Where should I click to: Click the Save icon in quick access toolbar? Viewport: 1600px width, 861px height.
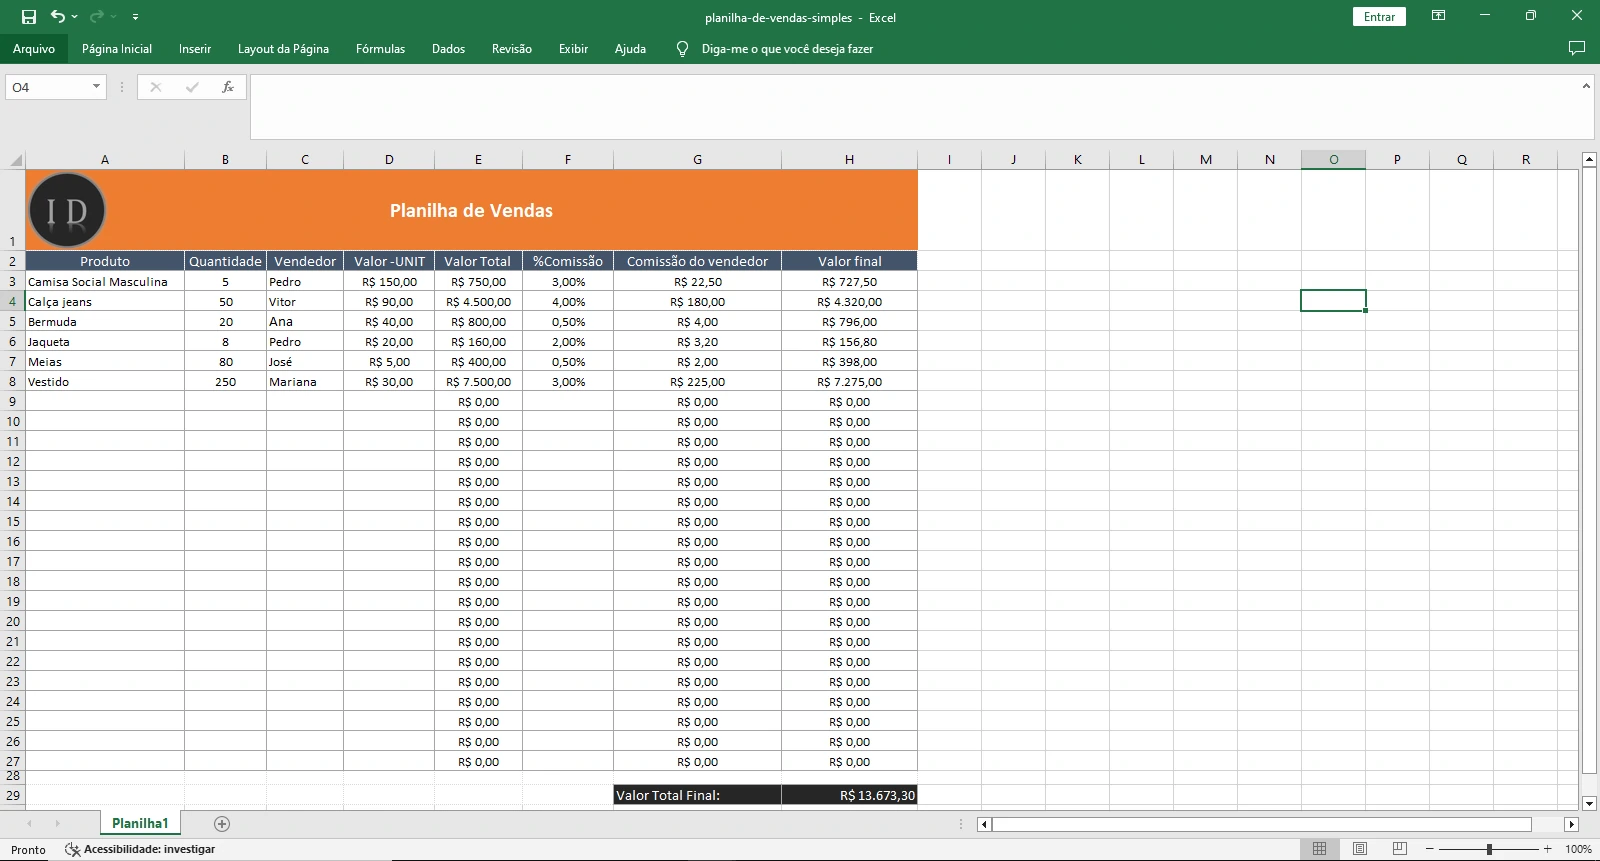pyautogui.click(x=29, y=17)
